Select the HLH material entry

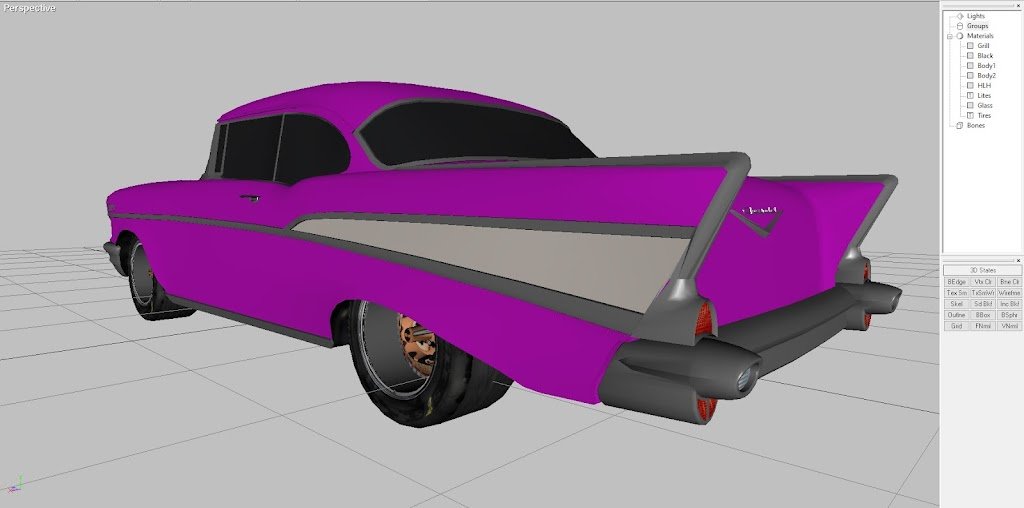[984, 86]
